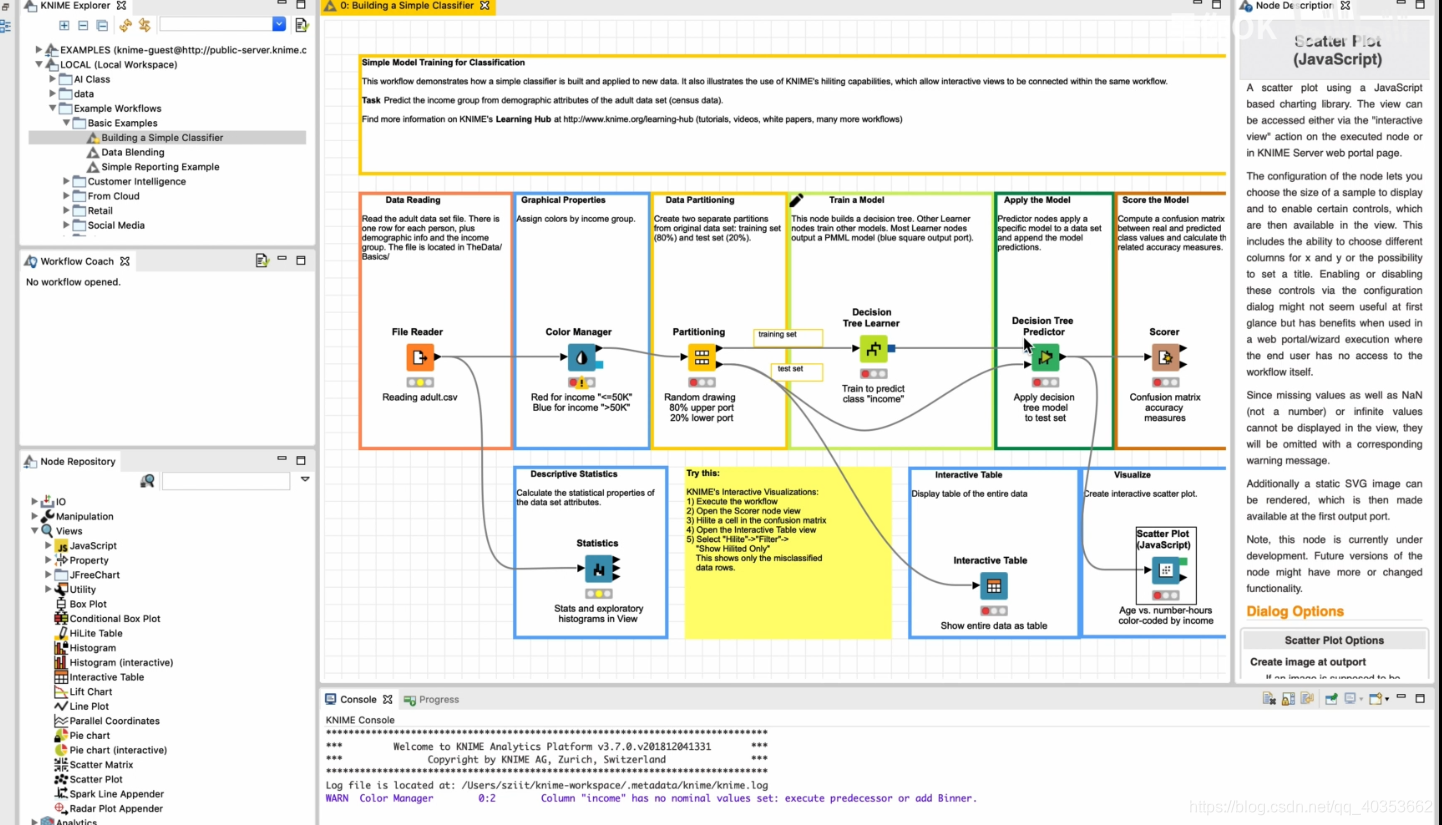Click the synchronize with editor icon in Explorer
This screenshot has height=825, width=1442.
(x=145, y=25)
